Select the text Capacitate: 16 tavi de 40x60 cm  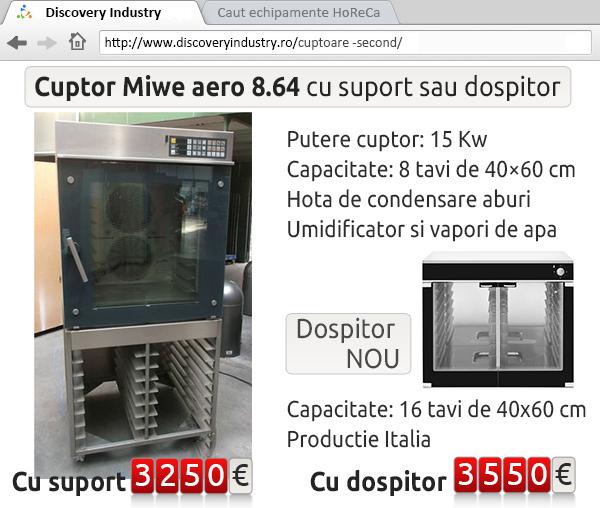pyautogui.click(x=436, y=409)
